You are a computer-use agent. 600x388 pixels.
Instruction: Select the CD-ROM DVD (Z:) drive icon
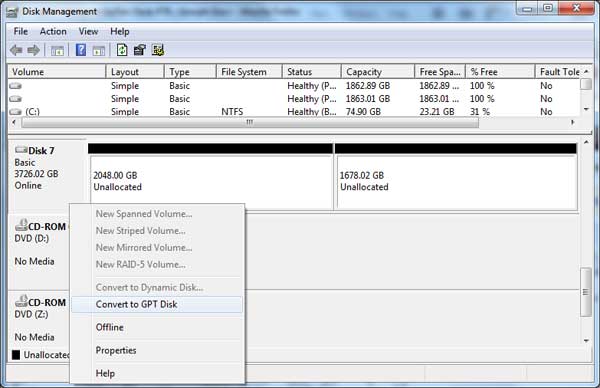click(x=21, y=301)
